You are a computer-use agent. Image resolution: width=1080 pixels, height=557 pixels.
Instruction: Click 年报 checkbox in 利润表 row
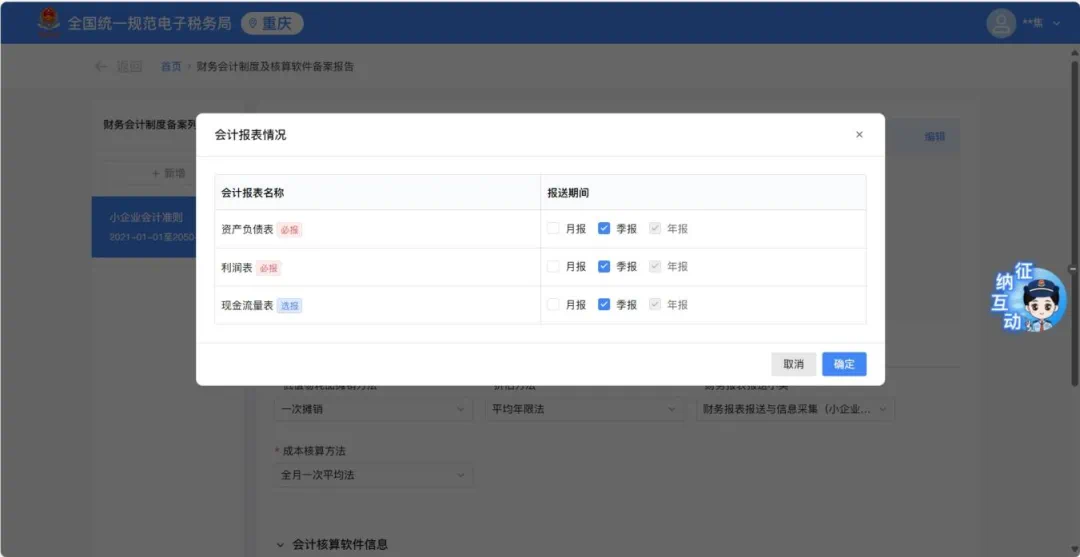[x=655, y=266]
